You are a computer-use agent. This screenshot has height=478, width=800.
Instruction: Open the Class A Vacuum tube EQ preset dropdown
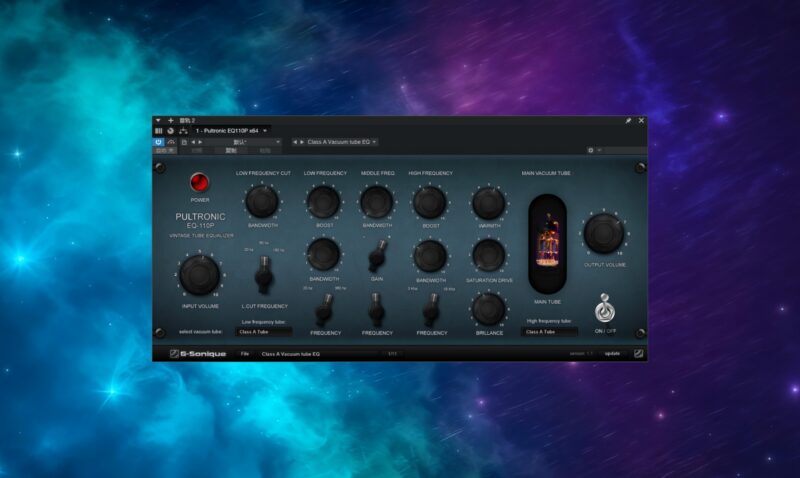click(341, 142)
